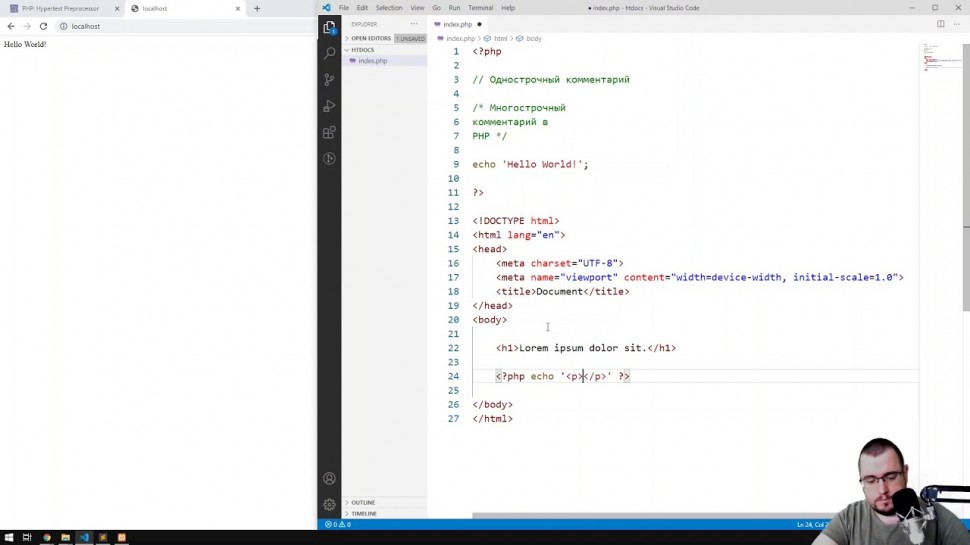The width and height of the screenshot is (970, 545).
Task: Open the Accounts icon in activity bar
Action: point(329,479)
